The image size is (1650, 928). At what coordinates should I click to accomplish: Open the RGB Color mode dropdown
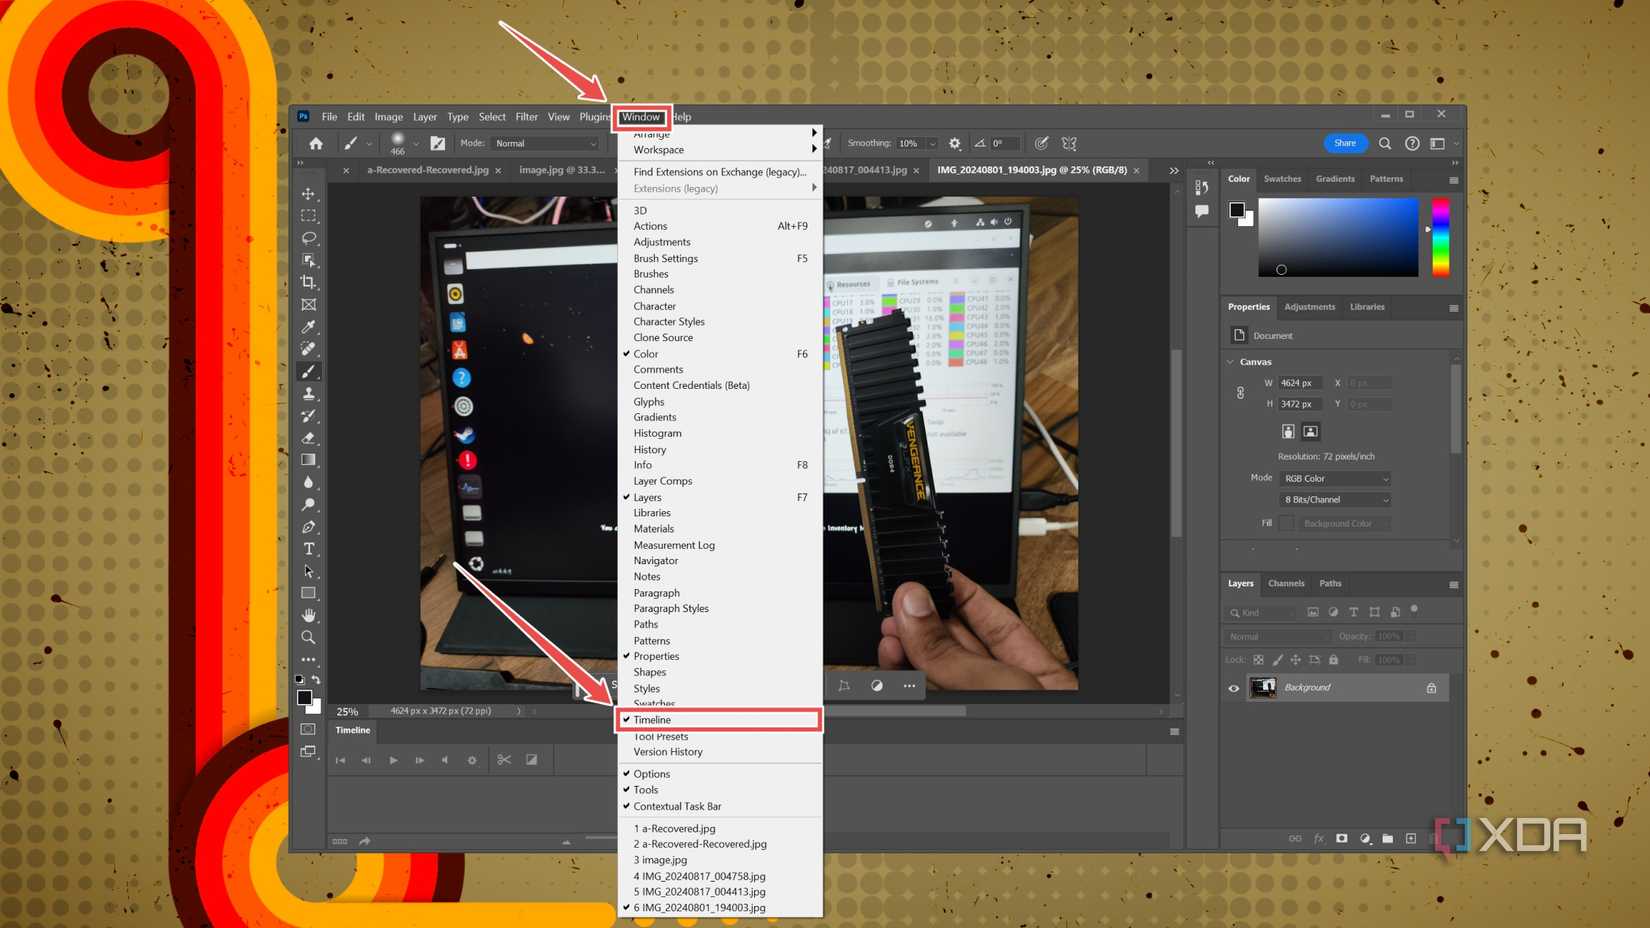1335,478
